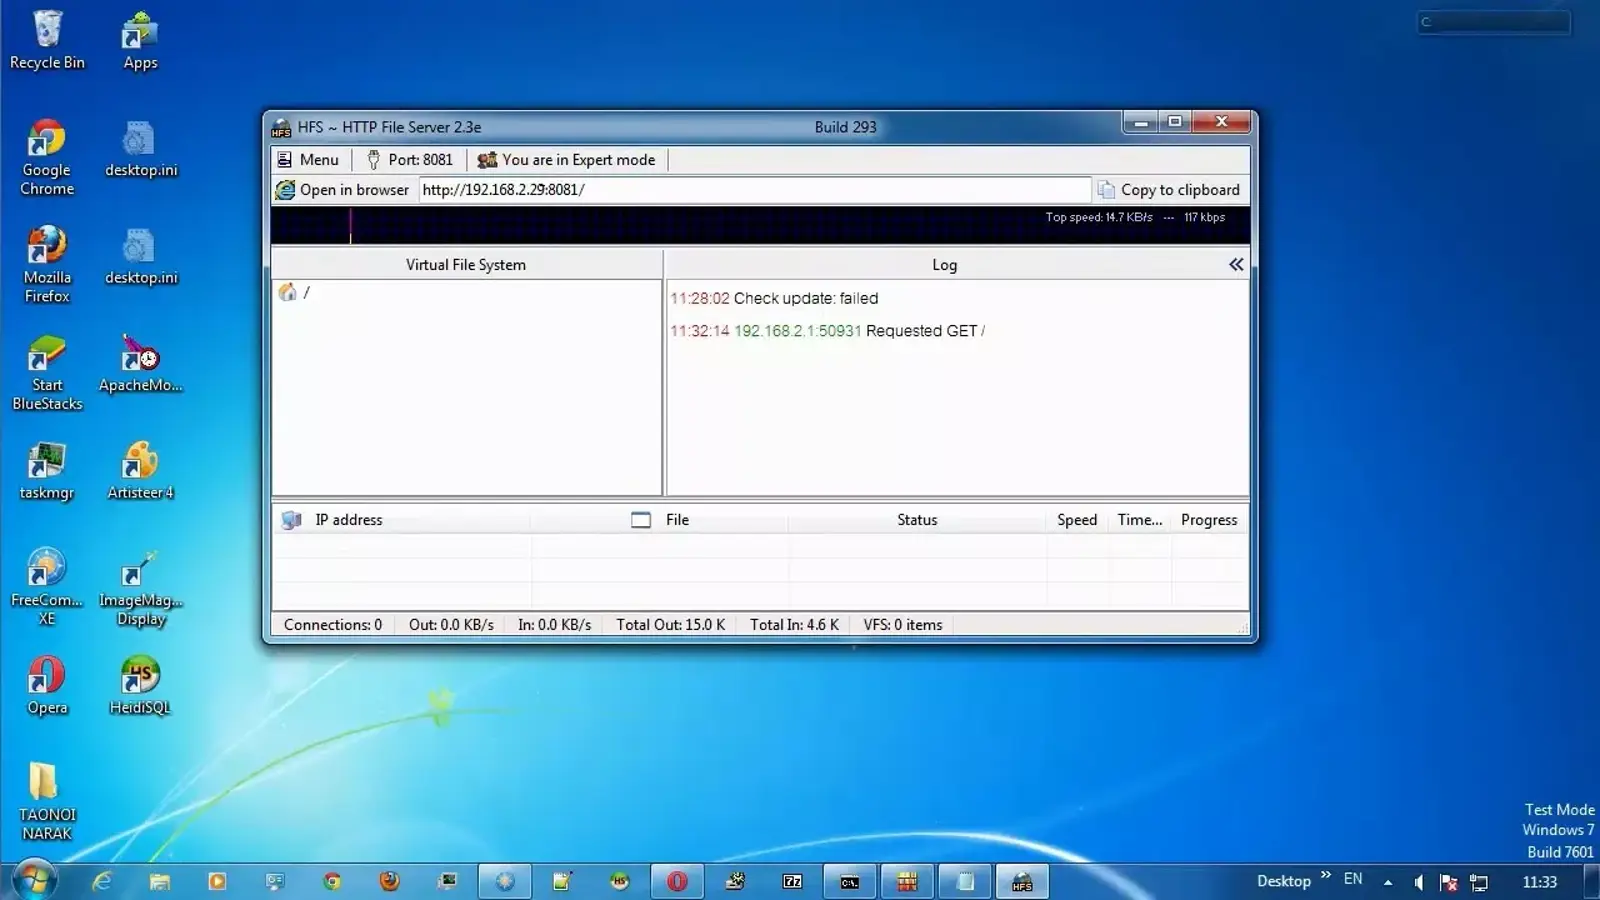
Task: Toggle the Expert mode button
Action: (x=567, y=160)
